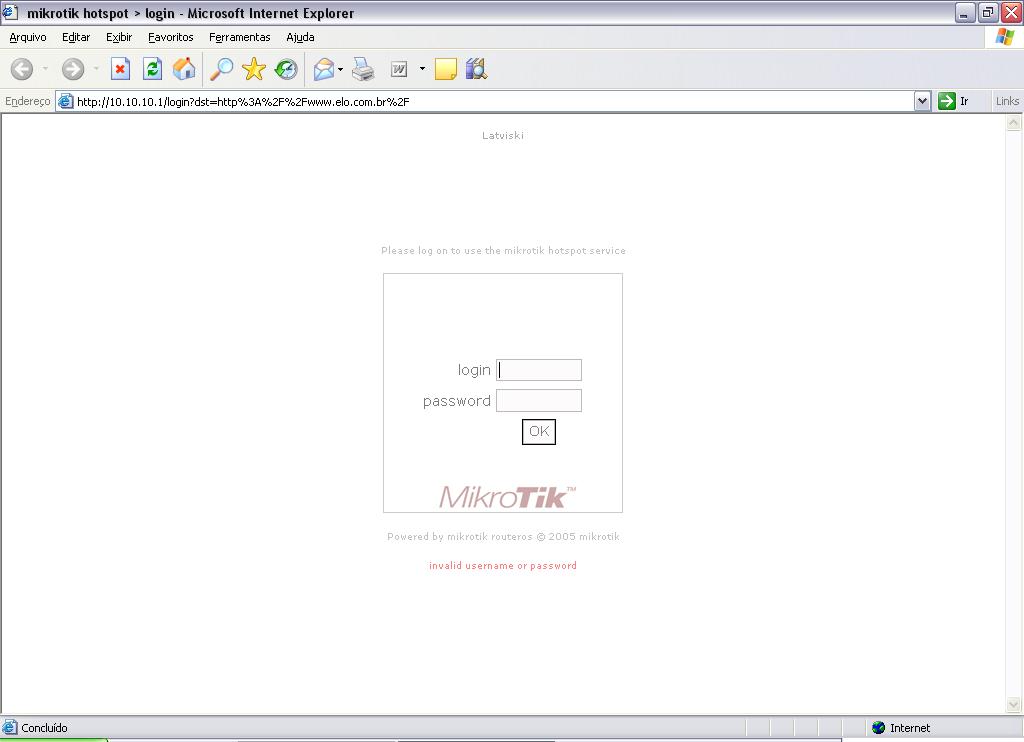Click the Endereço address label

coord(27,101)
